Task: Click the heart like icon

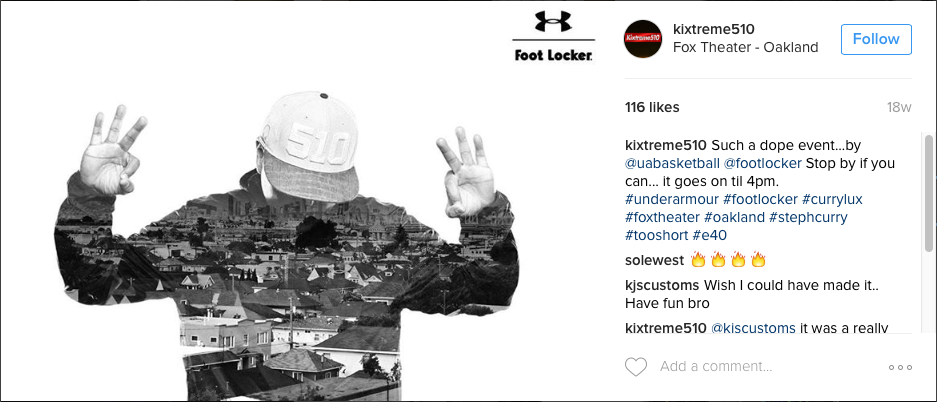Action: [636, 367]
